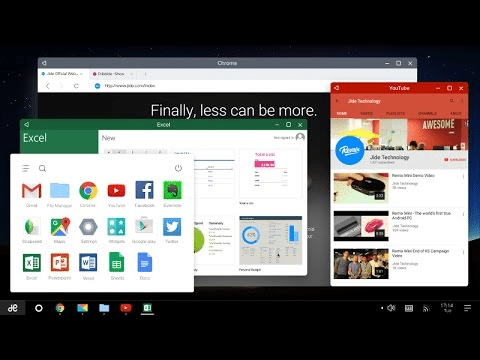Select the Personal Budget Excel template

click(271, 240)
